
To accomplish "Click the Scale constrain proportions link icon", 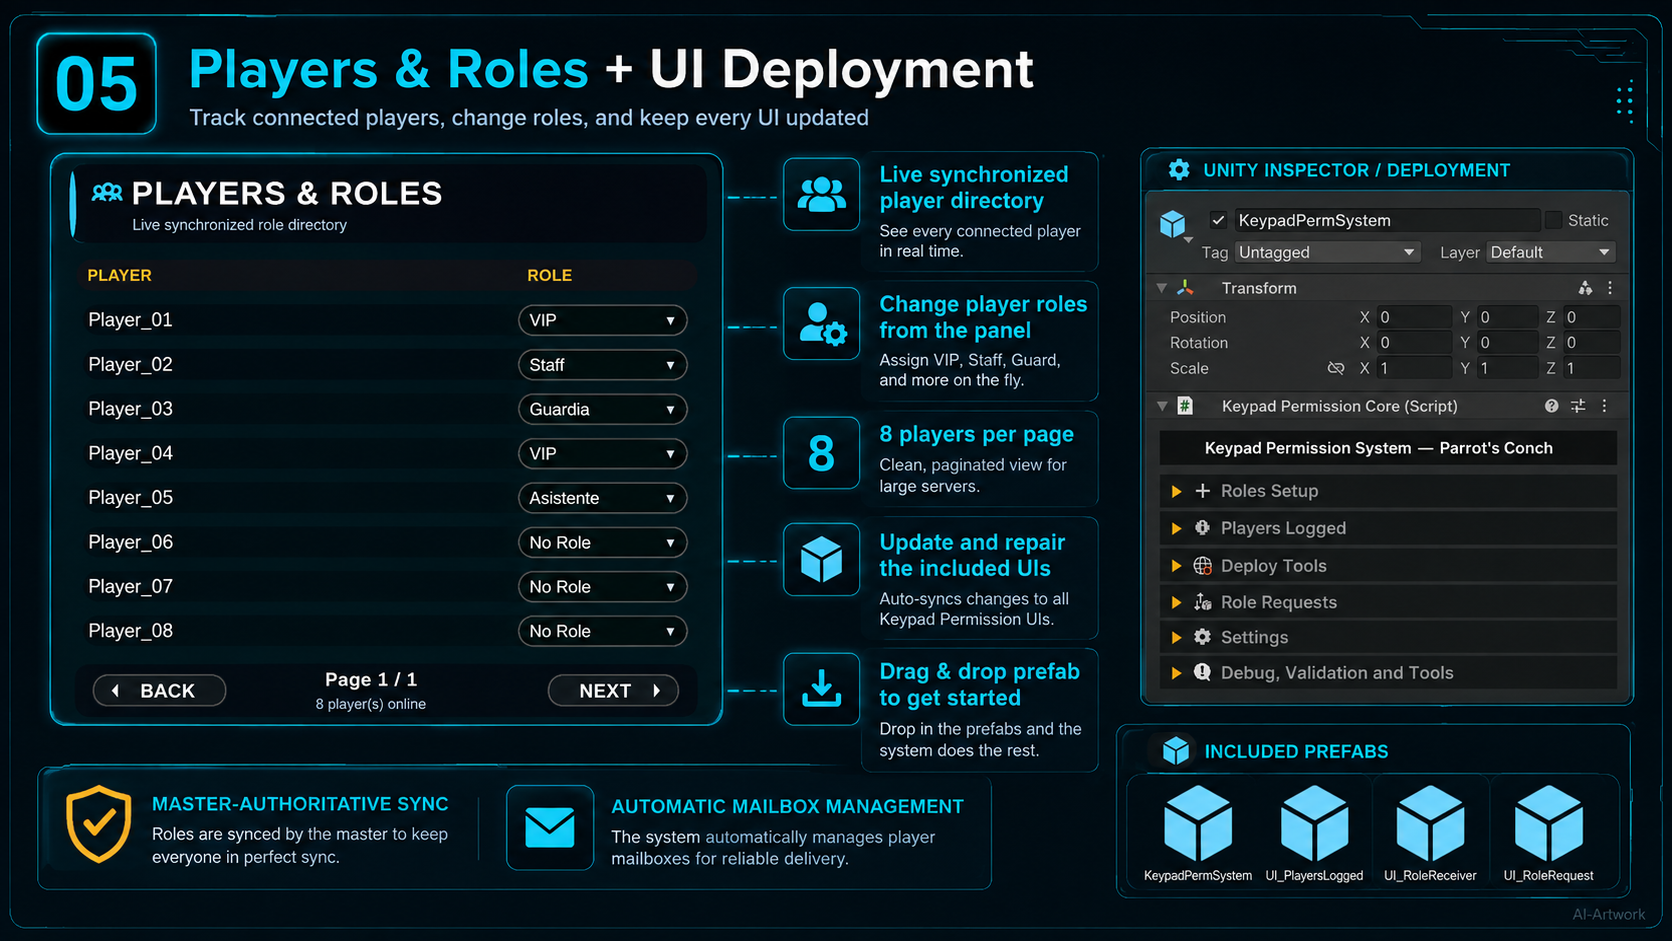I will pos(1336,368).
